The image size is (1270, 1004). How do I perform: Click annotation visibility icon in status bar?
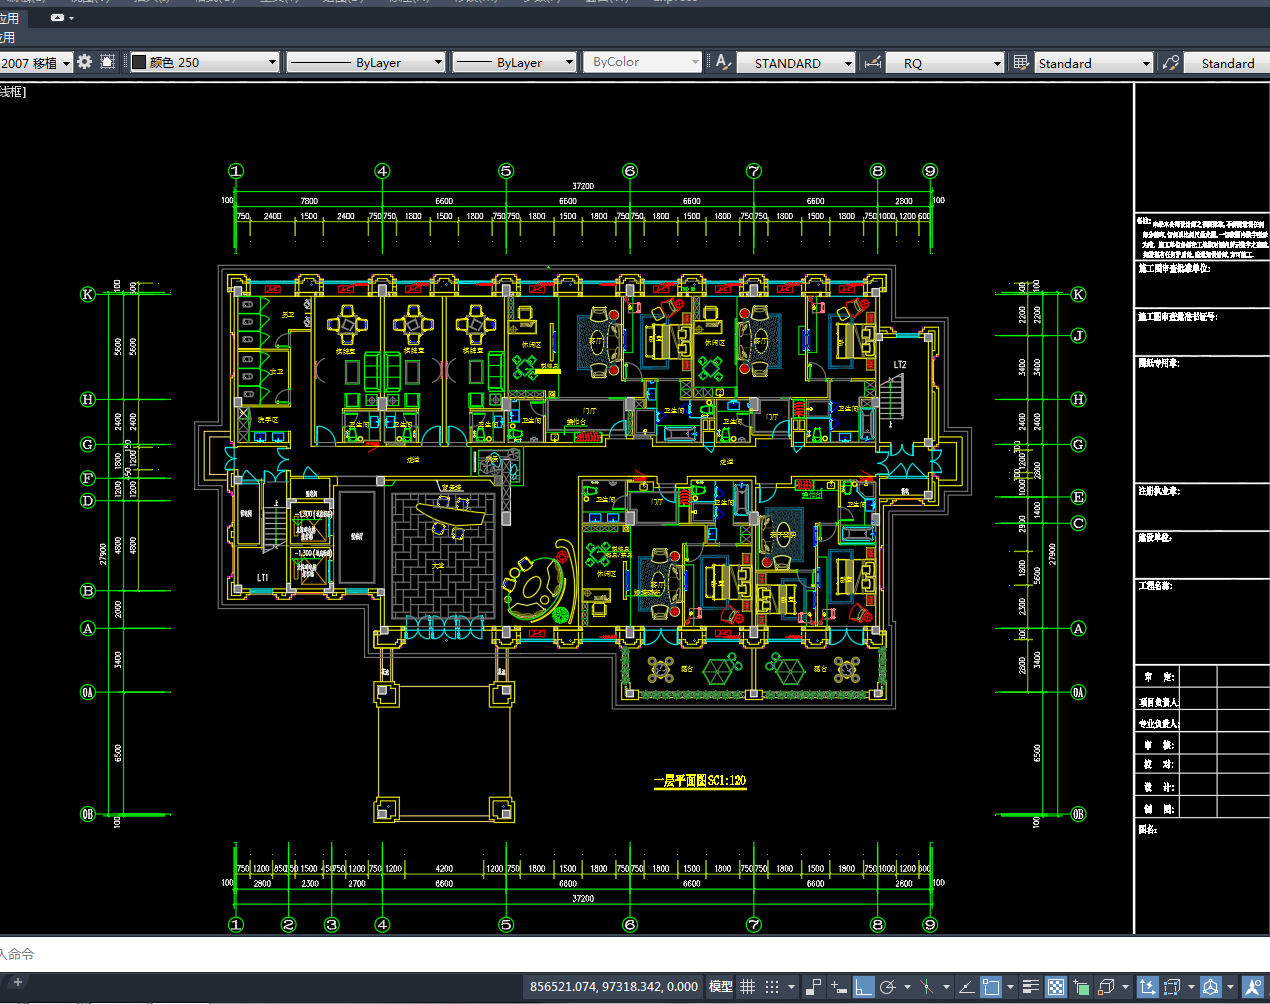(x=1253, y=987)
